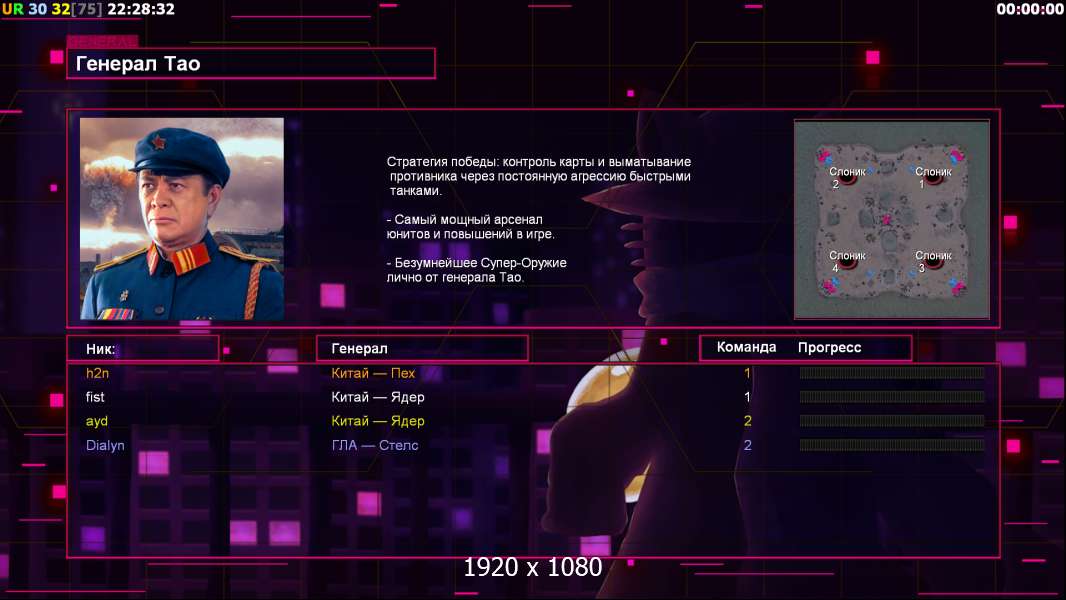Click h2n's loading progress bar
1066x600 pixels.
[892, 372]
